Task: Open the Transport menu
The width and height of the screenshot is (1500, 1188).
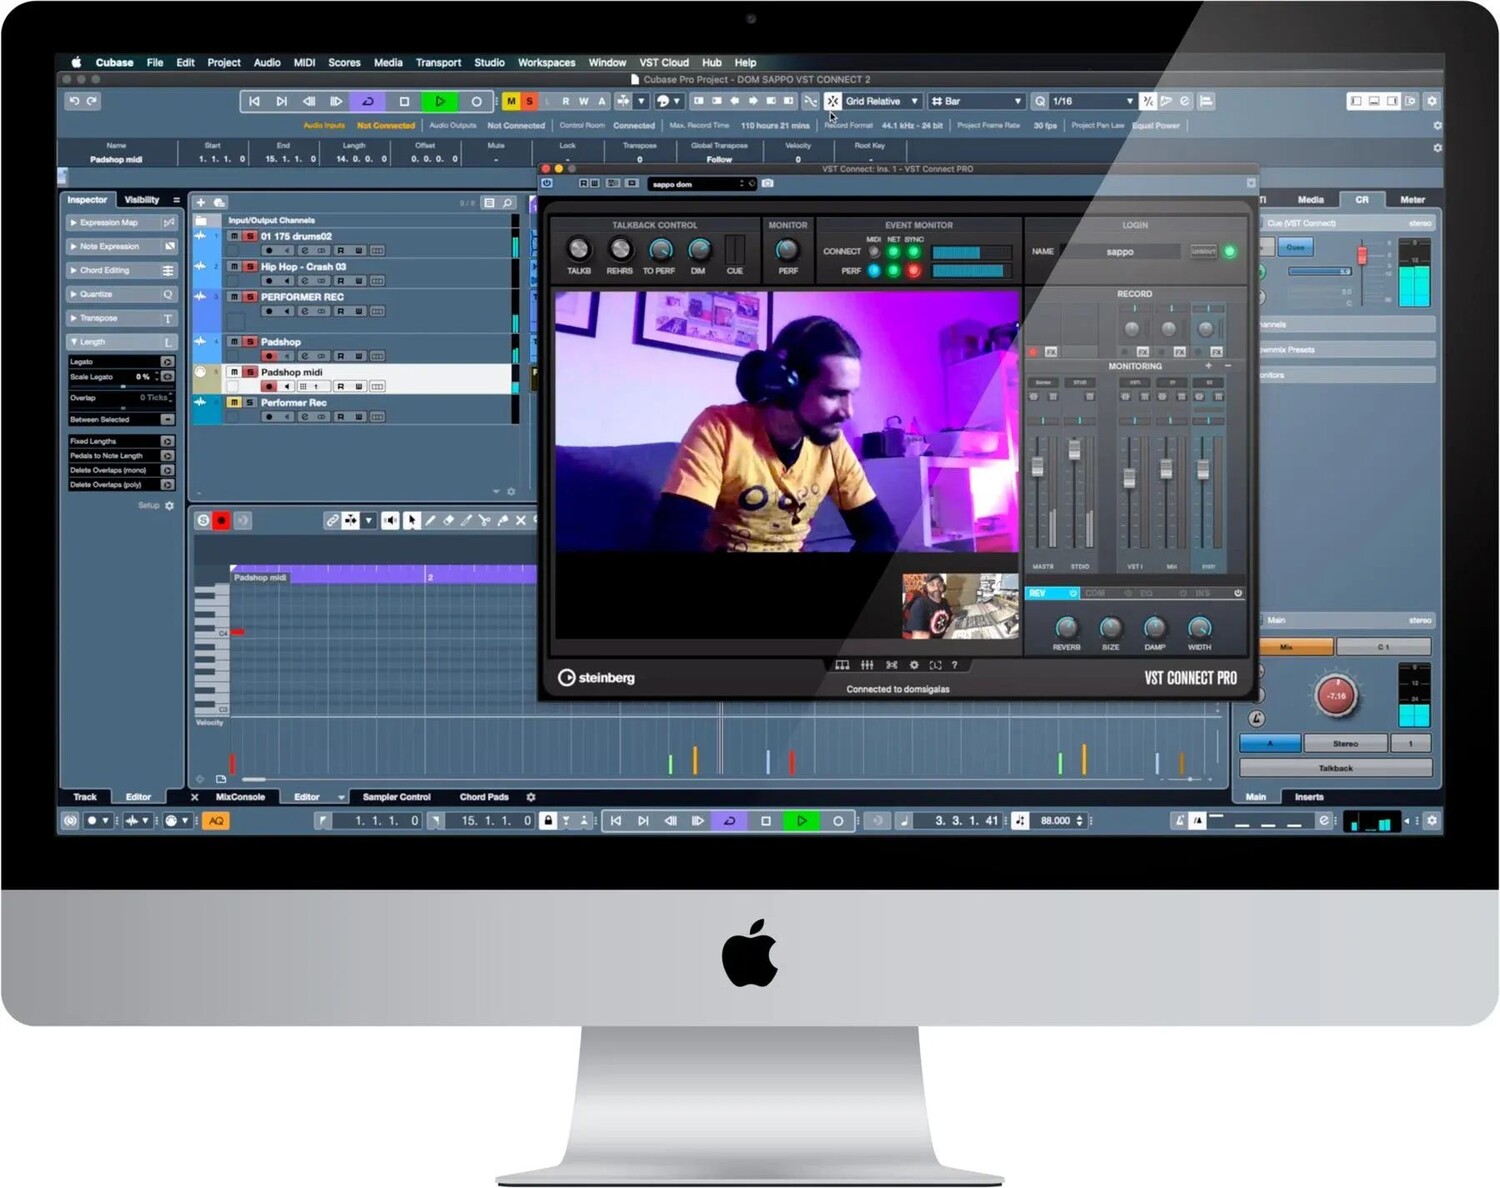Action: pyautogui.click(x=438, y=62)
